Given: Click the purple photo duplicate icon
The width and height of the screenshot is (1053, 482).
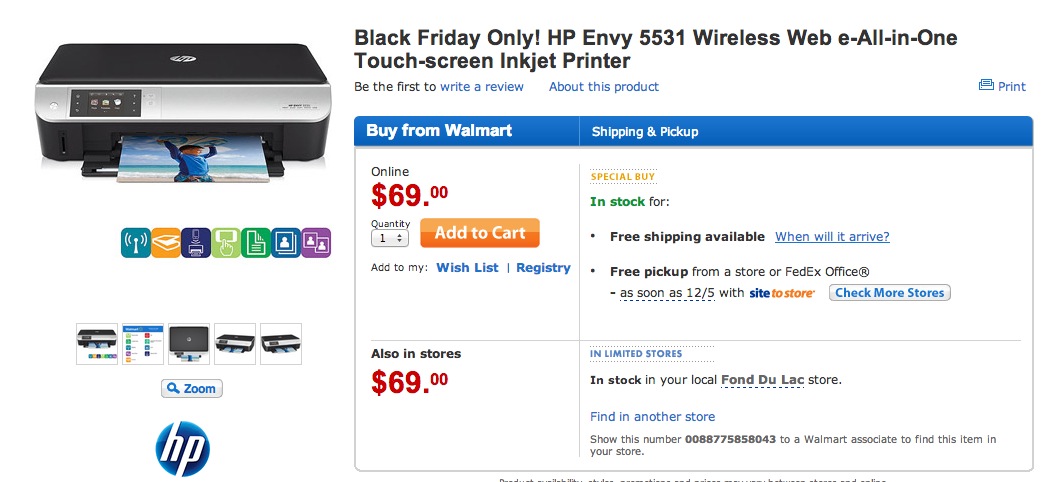Looking at the screenshot, I should [x=316, y=242].
